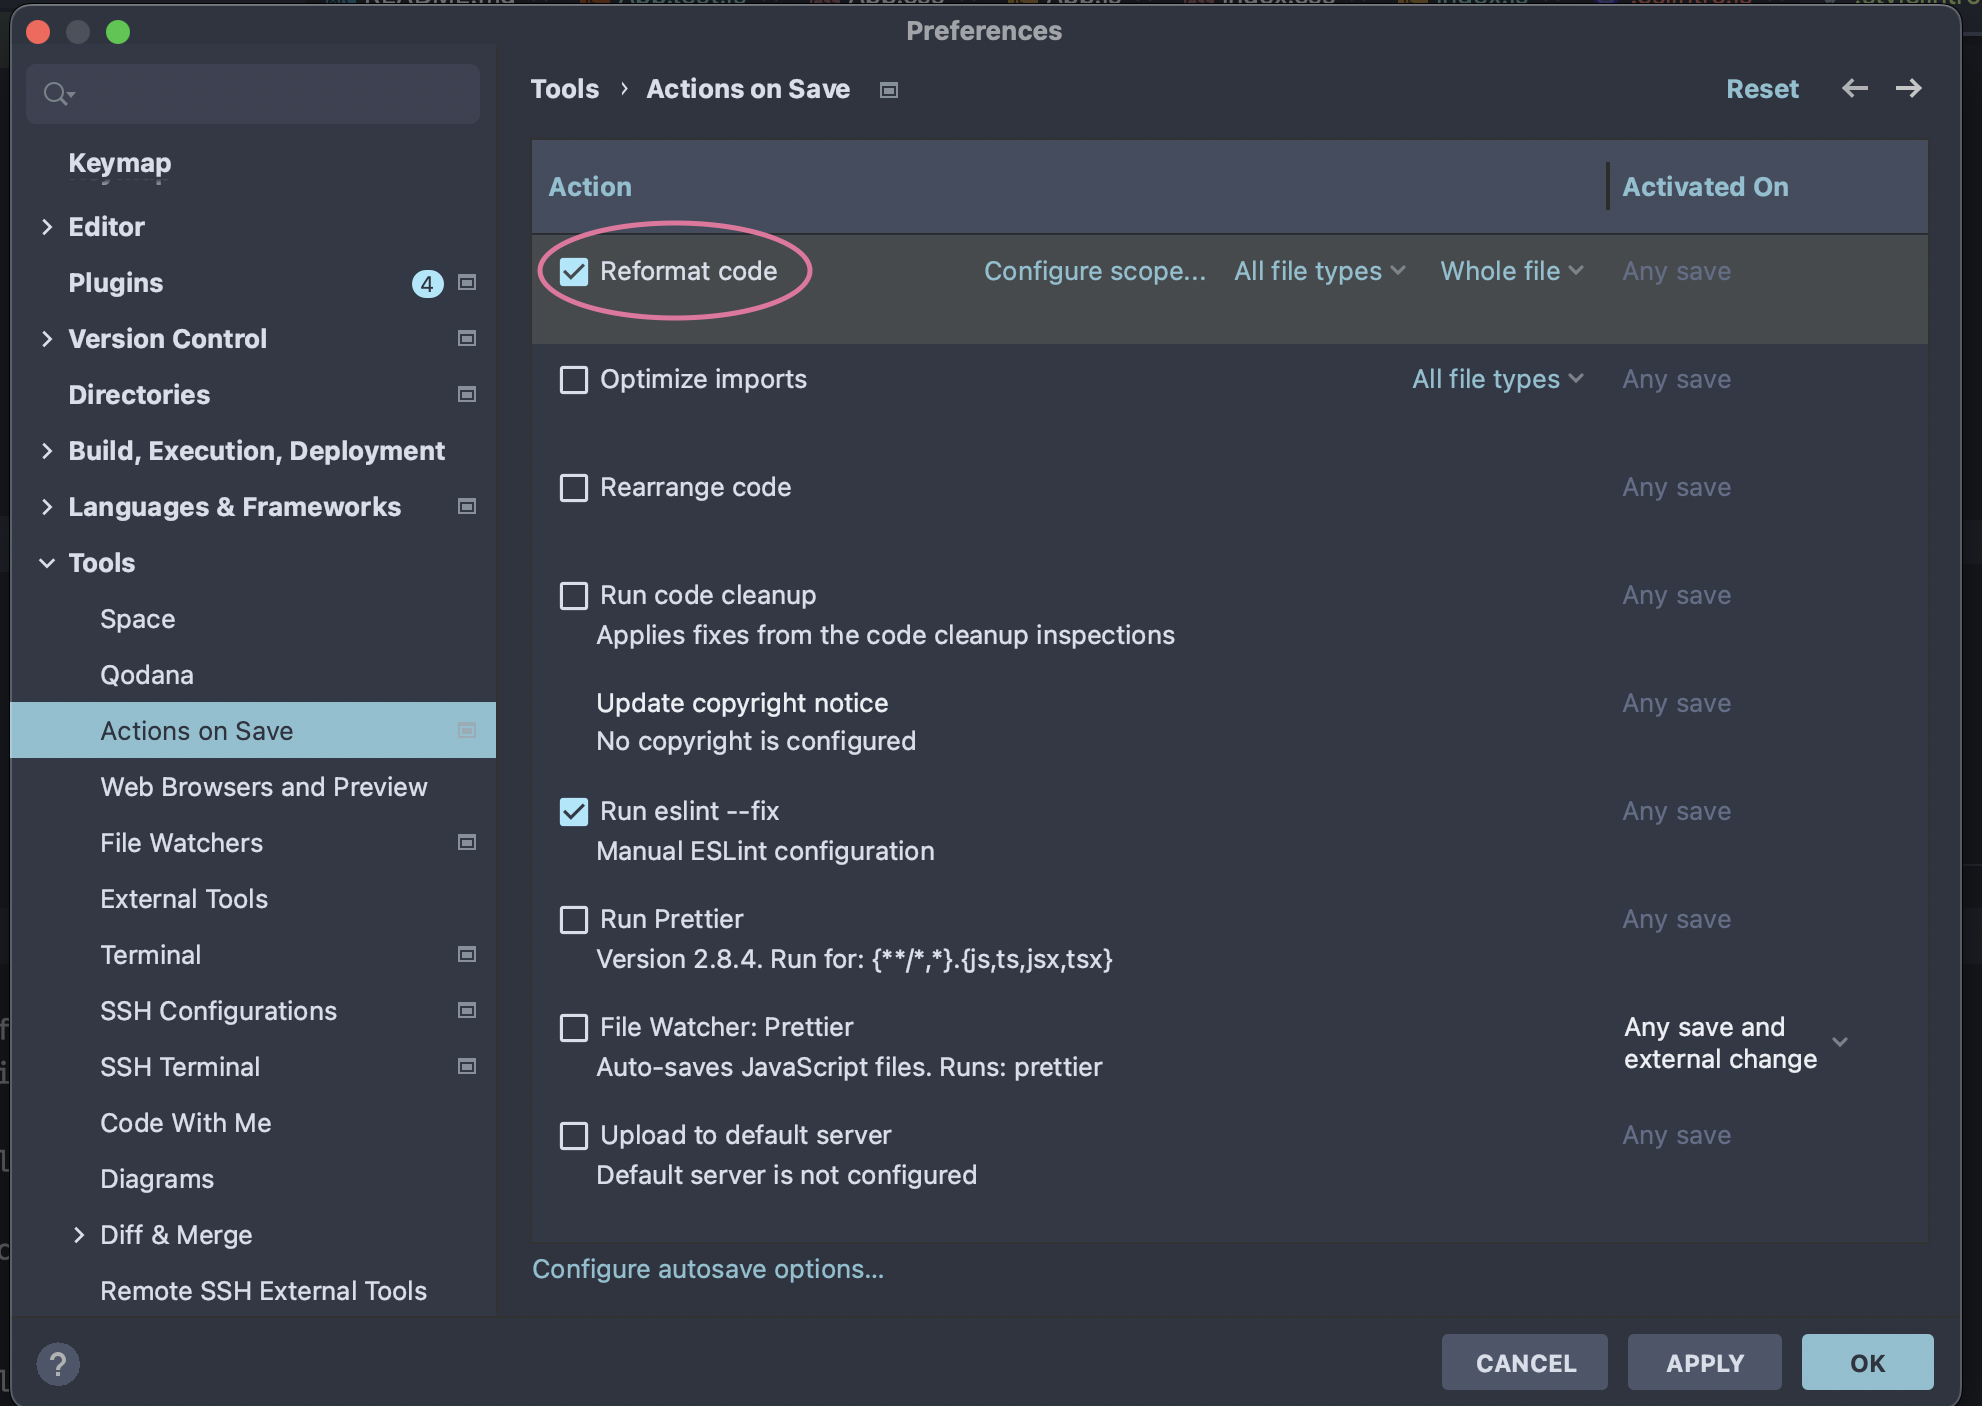Enable the Optimize imports checkbox
Image resolution: width=1982 pixels, height=1406 pixels.
(574, 380)
